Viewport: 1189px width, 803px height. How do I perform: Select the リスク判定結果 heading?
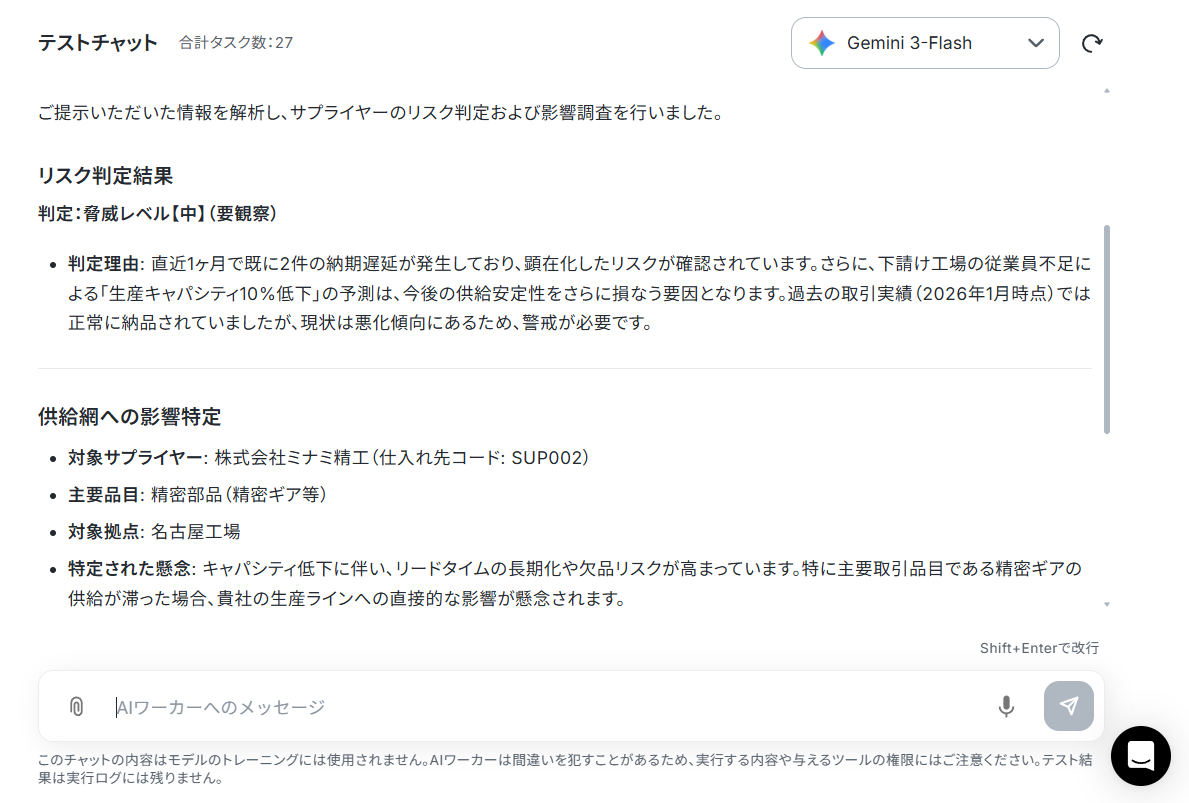[x=105, y=176]
